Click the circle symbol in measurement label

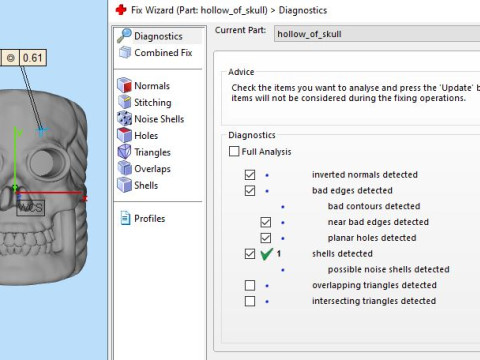(x=10, y=58)
